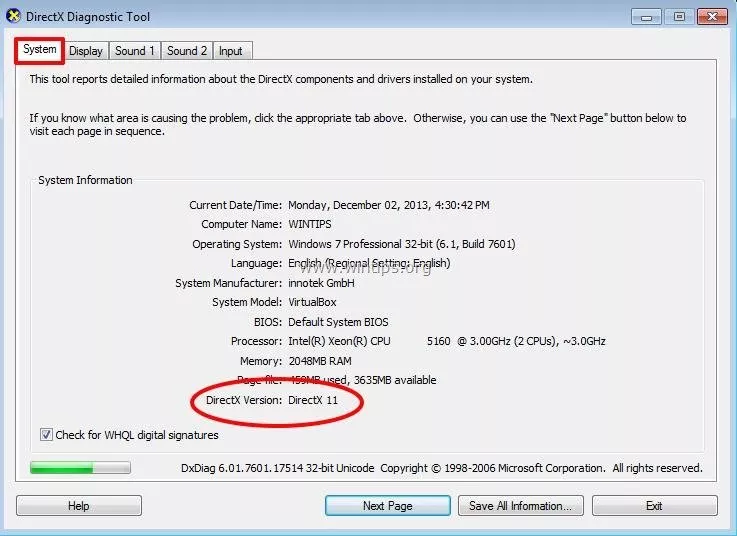Switch to the System tab
This screenshot has width=737, height=536.
(39, 50)
